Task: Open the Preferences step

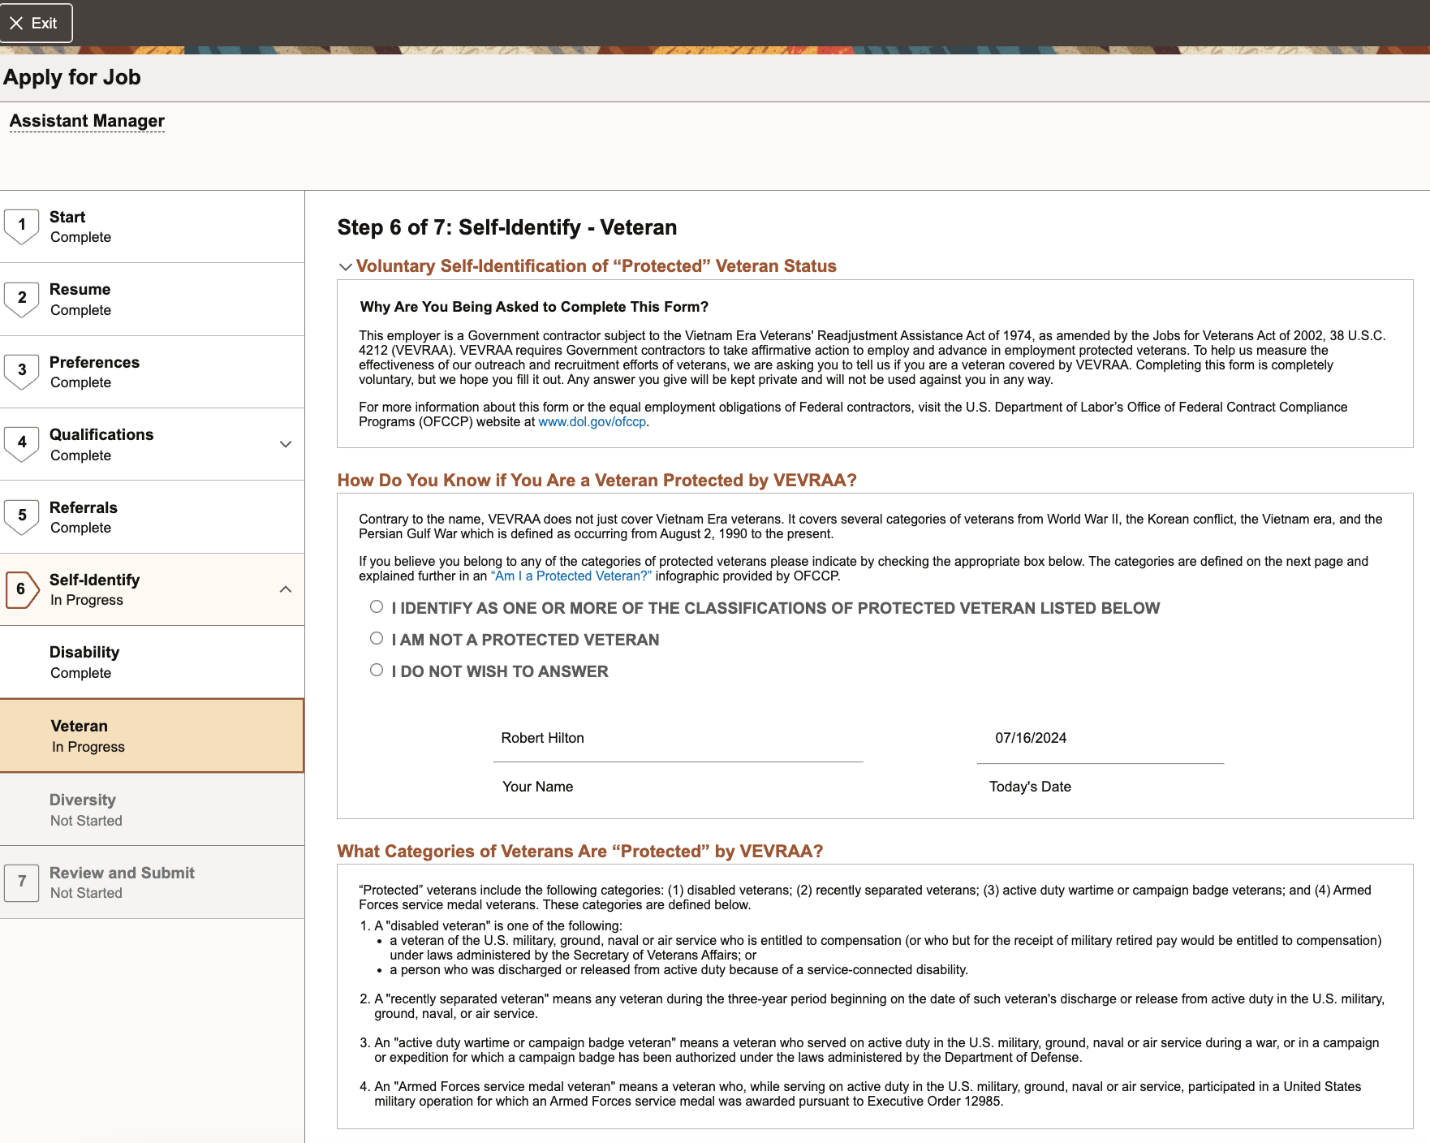Action: coord(152,372)
